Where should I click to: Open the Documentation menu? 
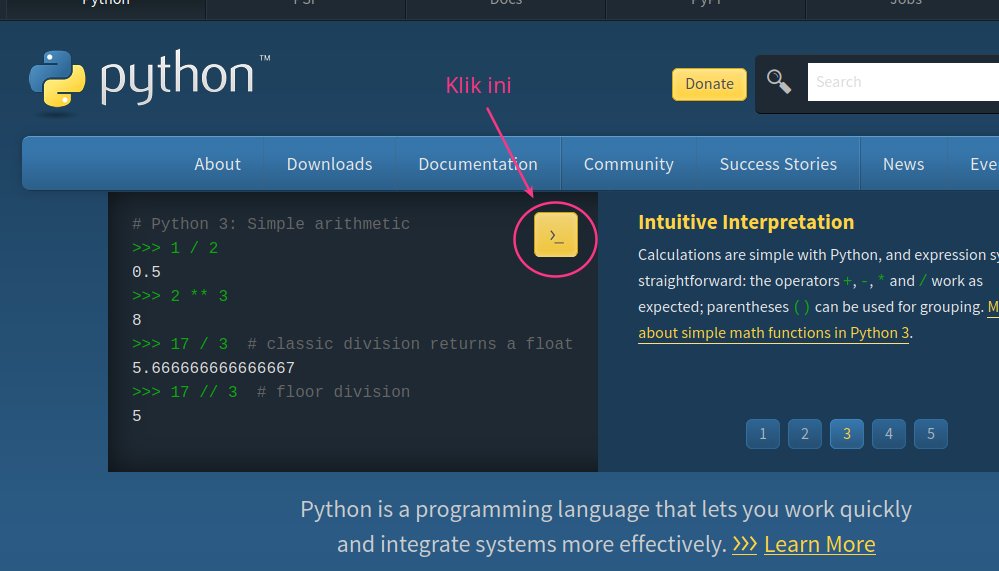[478, 164]
